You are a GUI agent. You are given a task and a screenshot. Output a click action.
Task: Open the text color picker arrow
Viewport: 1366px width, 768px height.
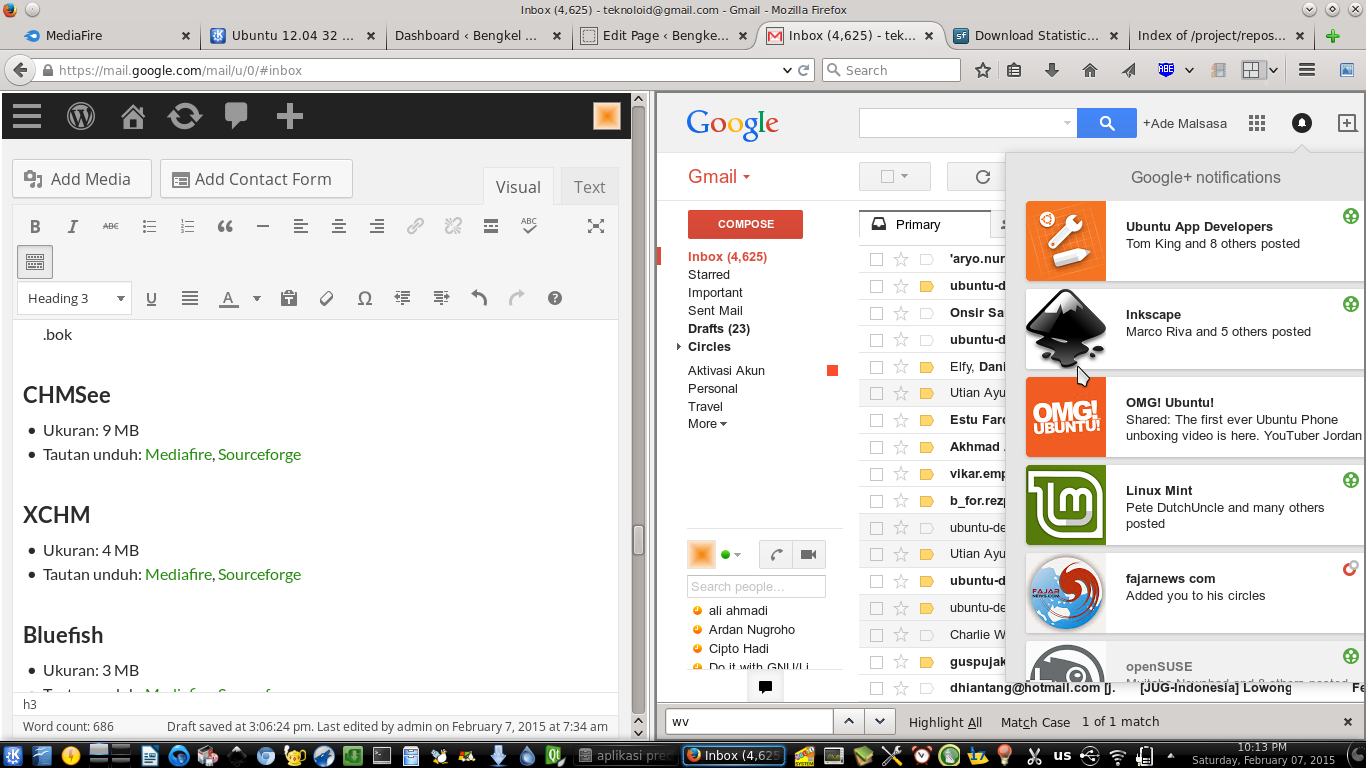(x=257, y=298)
